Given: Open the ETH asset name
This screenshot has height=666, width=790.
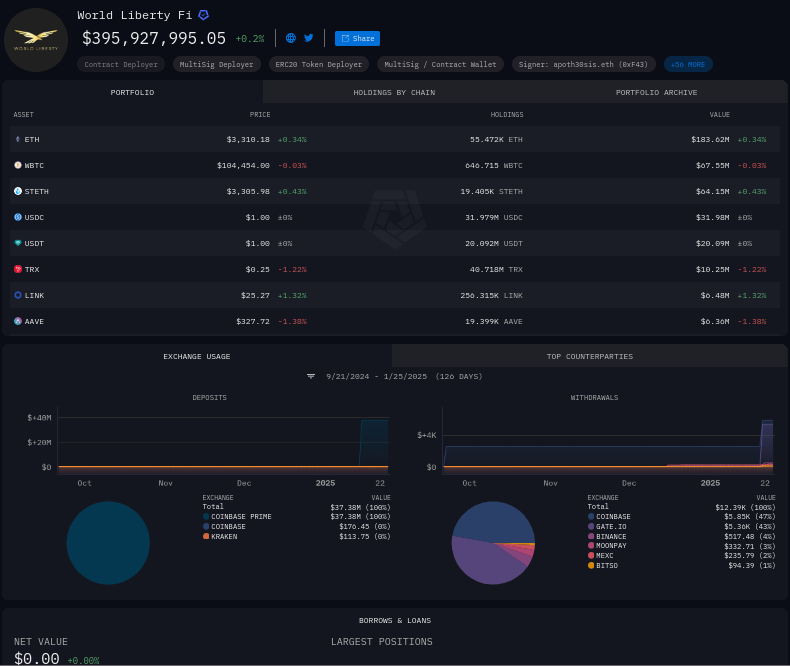Looking at the screenshot, I should point(32,140).
